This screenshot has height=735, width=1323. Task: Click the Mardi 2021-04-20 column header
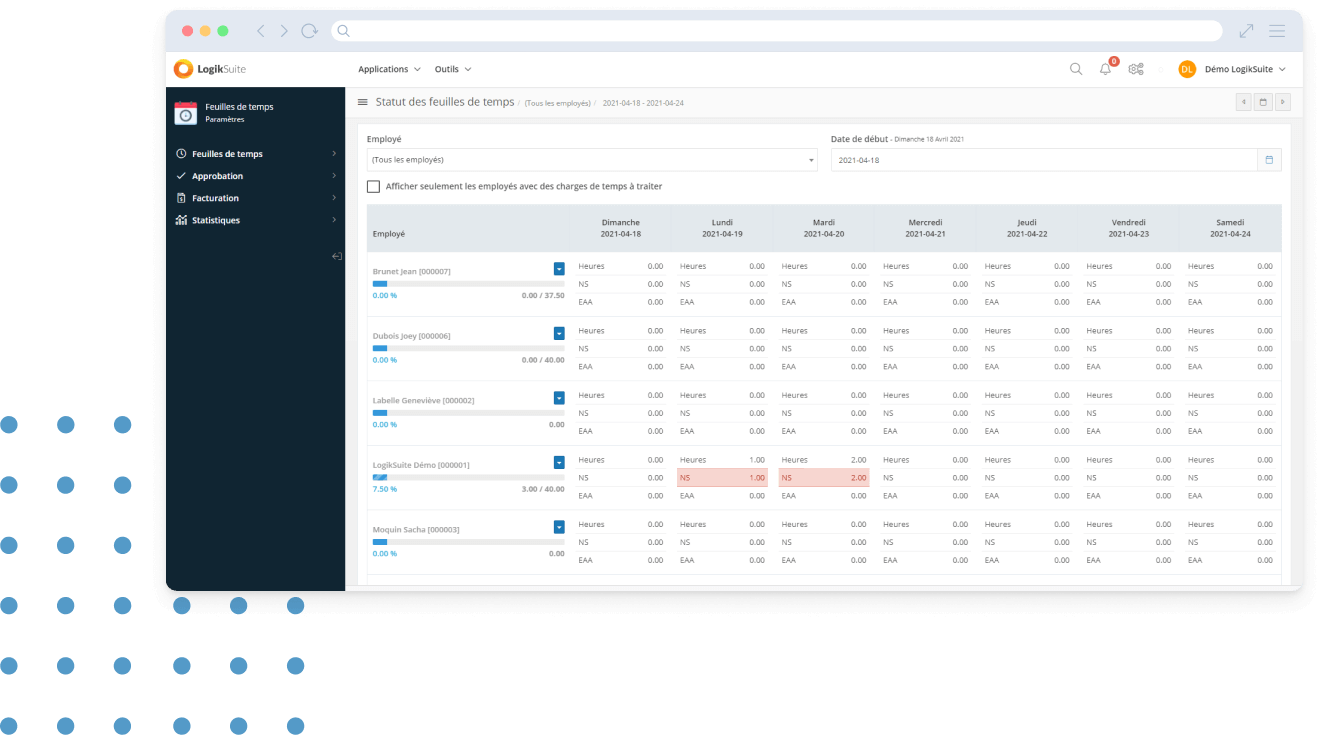[x=824, y=228]
